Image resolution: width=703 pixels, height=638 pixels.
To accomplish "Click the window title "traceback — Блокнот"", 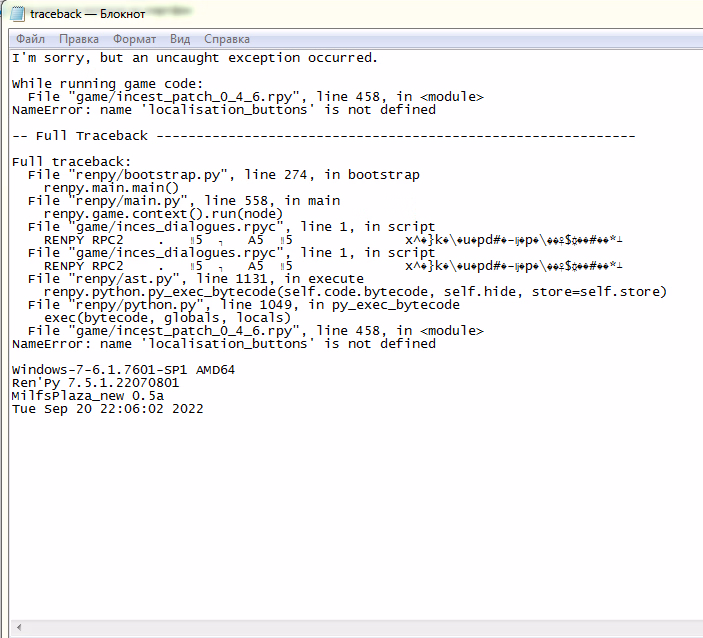I will tap(87, 14).
